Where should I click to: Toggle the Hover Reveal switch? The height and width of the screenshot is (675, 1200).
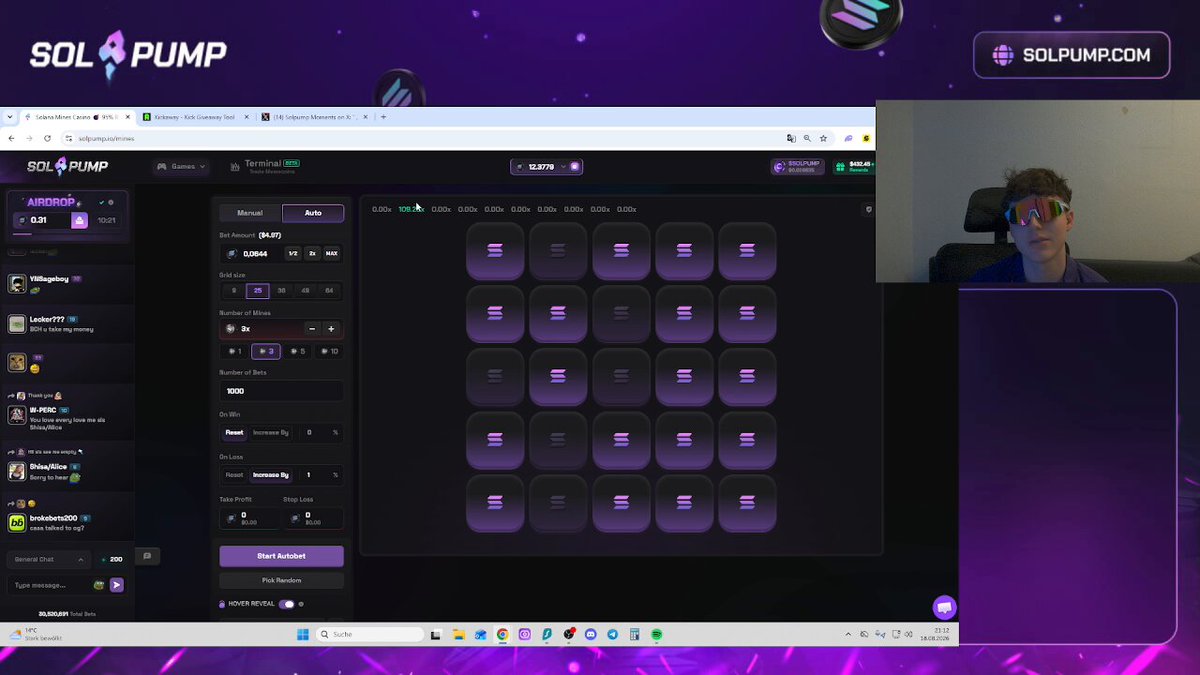[287, 604]
